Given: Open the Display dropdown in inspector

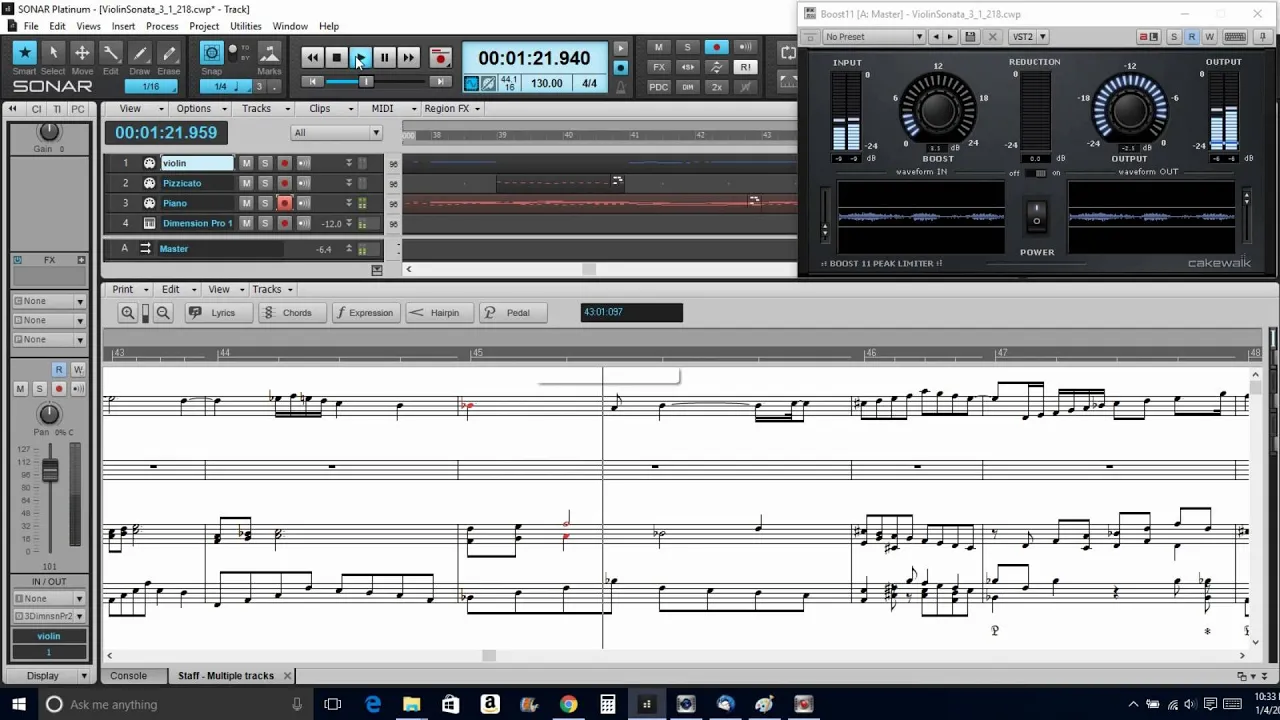Looking at the screenshot, I should (49, 676).
